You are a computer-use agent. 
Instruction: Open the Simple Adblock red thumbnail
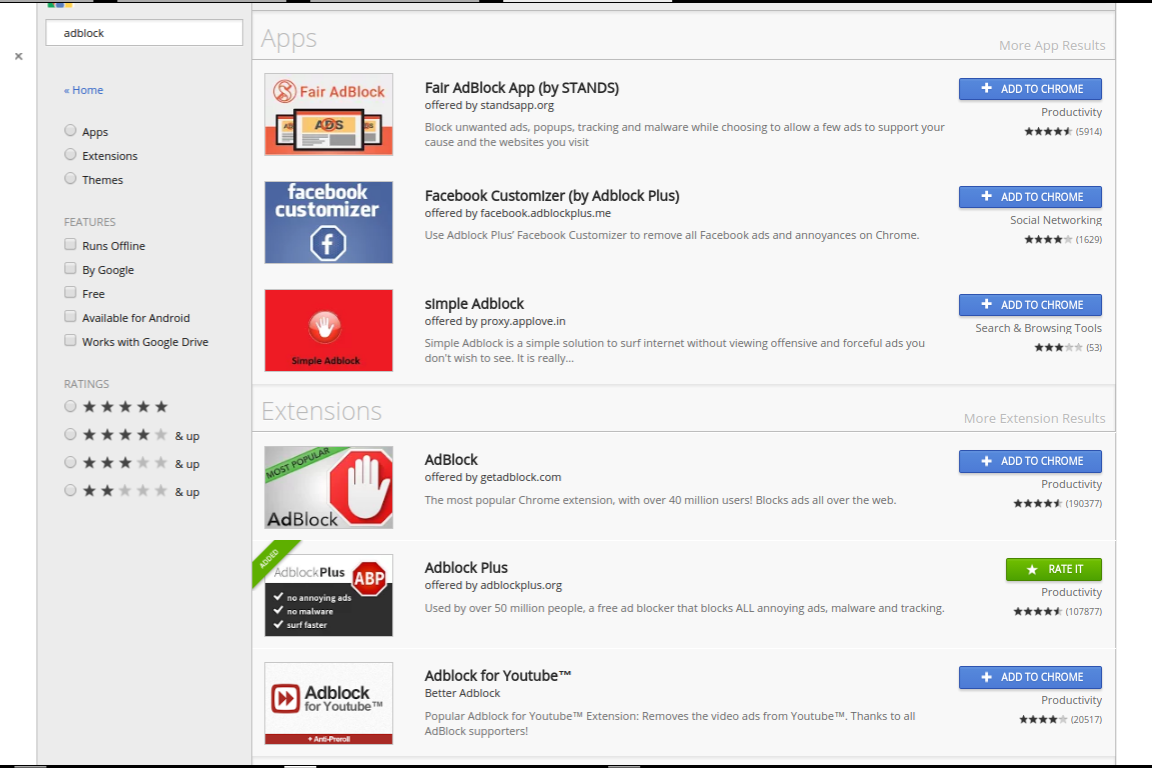(328, 330)
